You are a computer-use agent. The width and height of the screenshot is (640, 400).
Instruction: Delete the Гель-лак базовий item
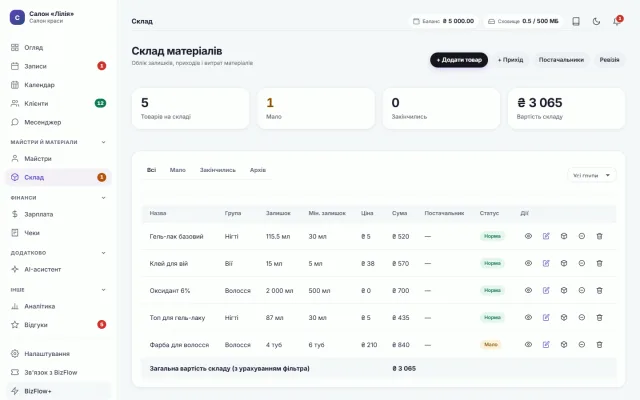599,236
